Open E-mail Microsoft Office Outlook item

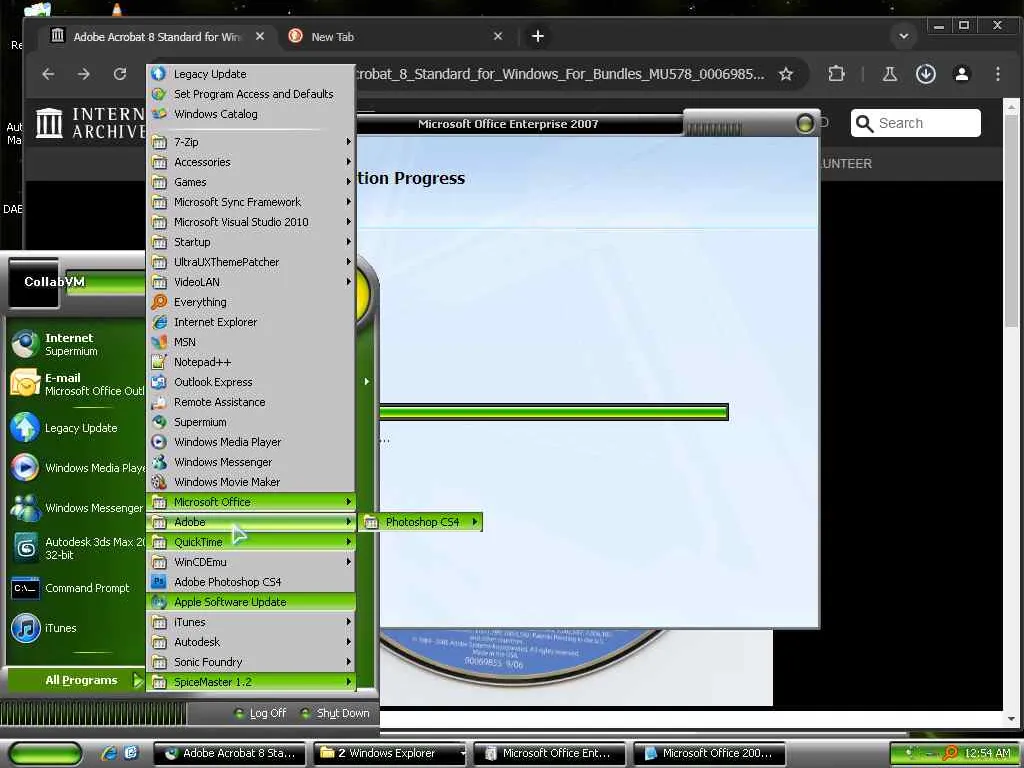pos(76,384)
